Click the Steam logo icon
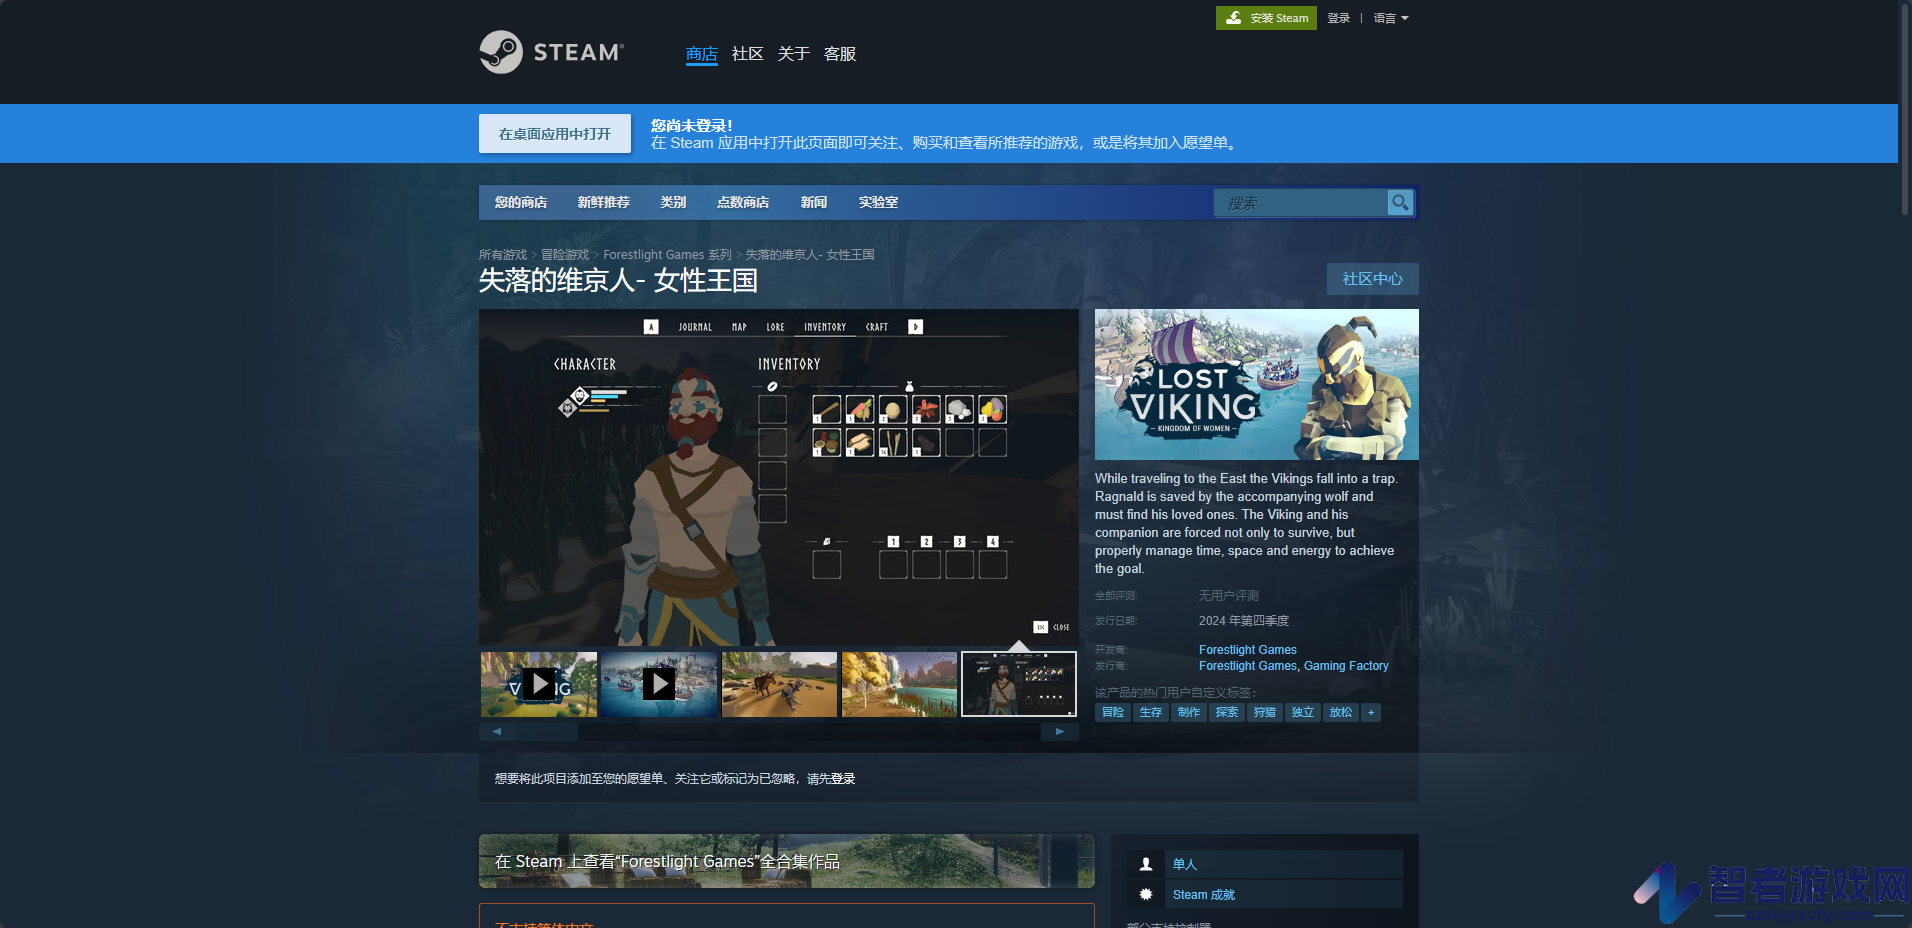 501,52
